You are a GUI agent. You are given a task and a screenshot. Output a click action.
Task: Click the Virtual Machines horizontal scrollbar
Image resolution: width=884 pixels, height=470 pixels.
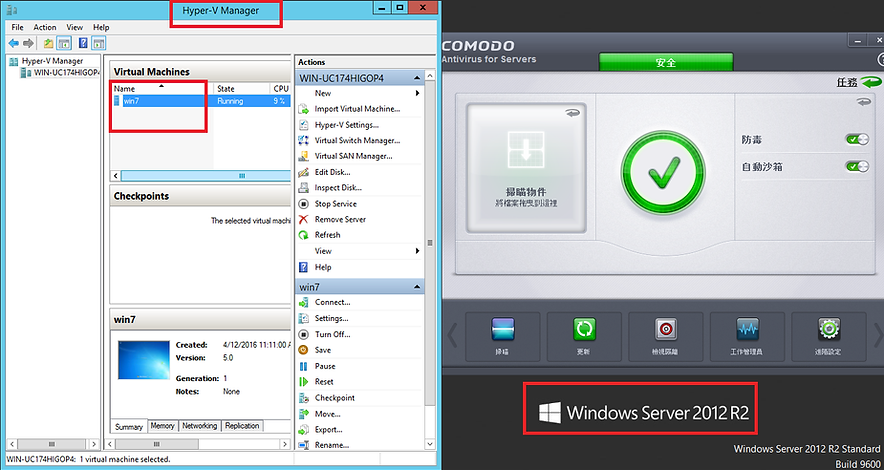205,176
